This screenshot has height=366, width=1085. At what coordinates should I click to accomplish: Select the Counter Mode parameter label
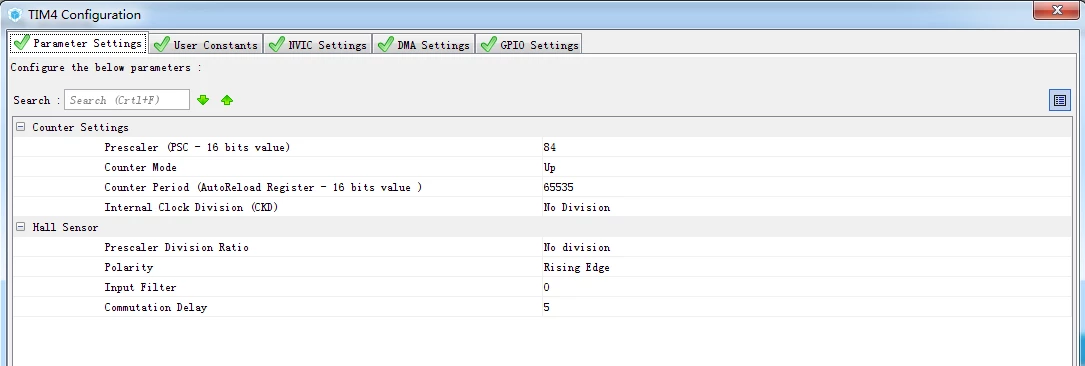pos(140,167)
